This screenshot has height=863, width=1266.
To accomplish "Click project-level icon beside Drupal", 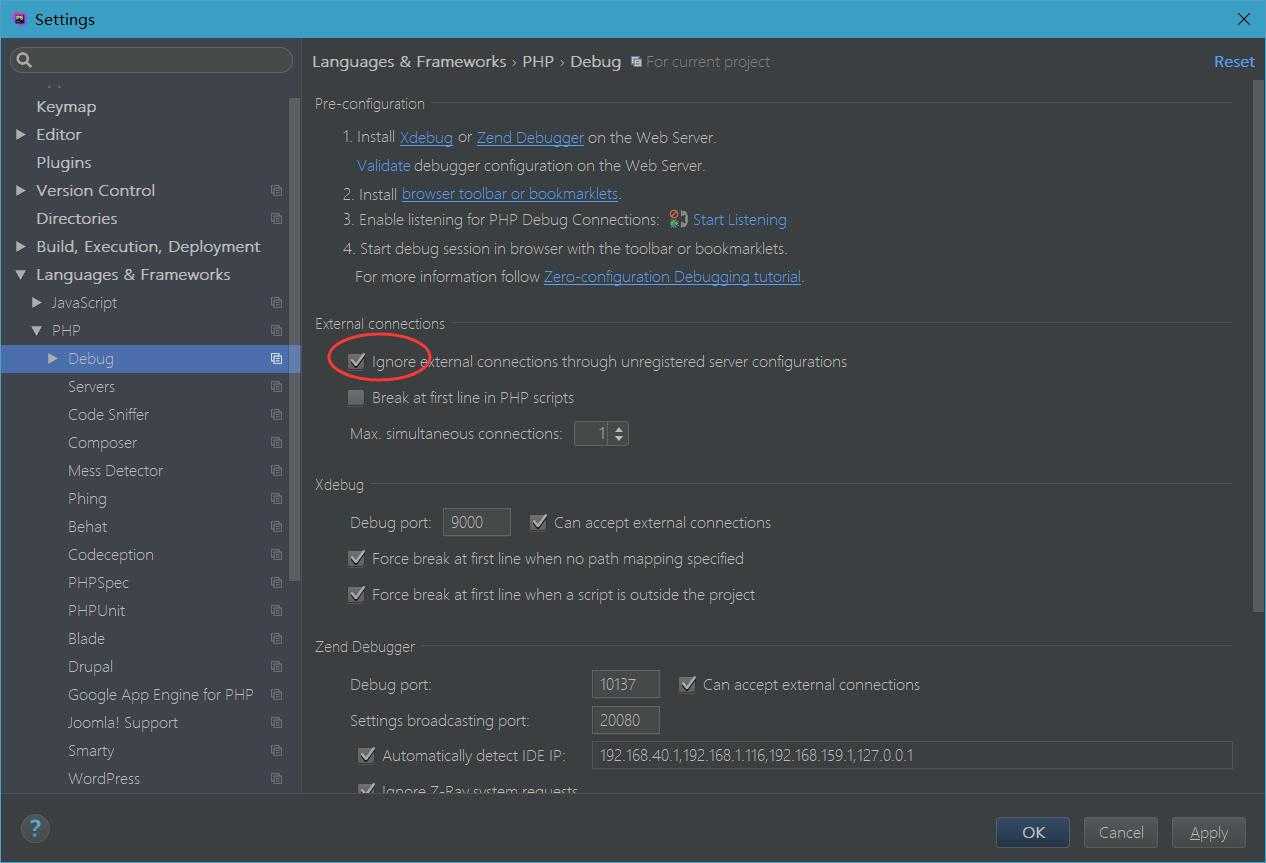I will [276, 666].
